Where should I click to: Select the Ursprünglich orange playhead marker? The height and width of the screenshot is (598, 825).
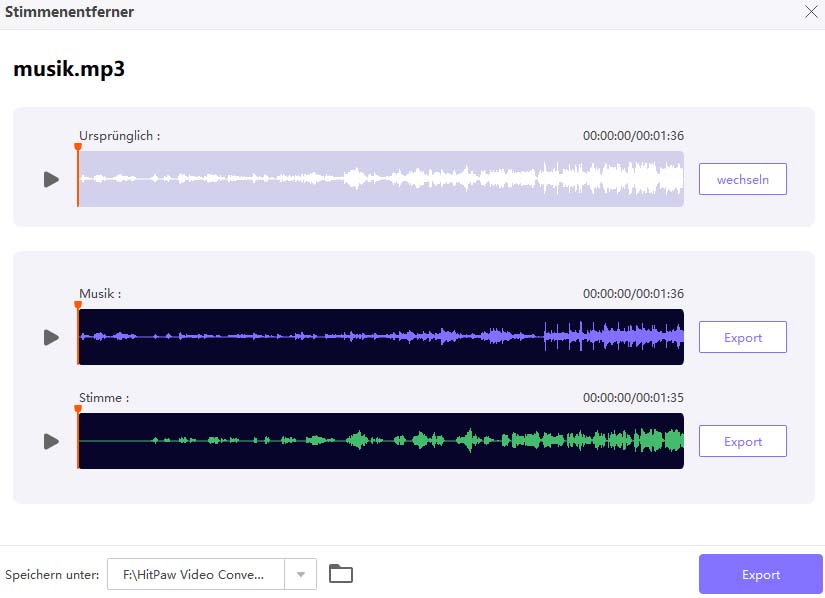click(x=78, y=147)
